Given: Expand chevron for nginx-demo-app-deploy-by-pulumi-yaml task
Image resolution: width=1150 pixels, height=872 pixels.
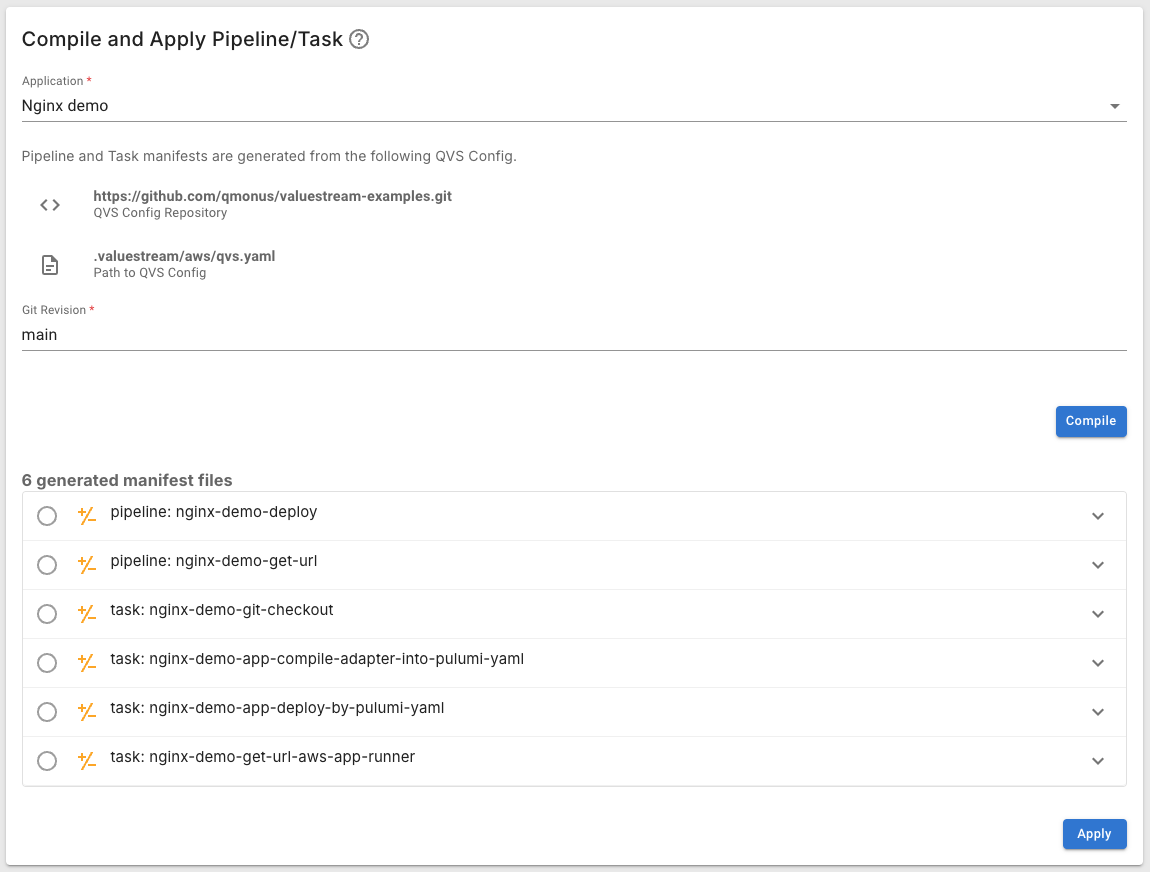Looking at the screenshot, I should [1098, 712].
